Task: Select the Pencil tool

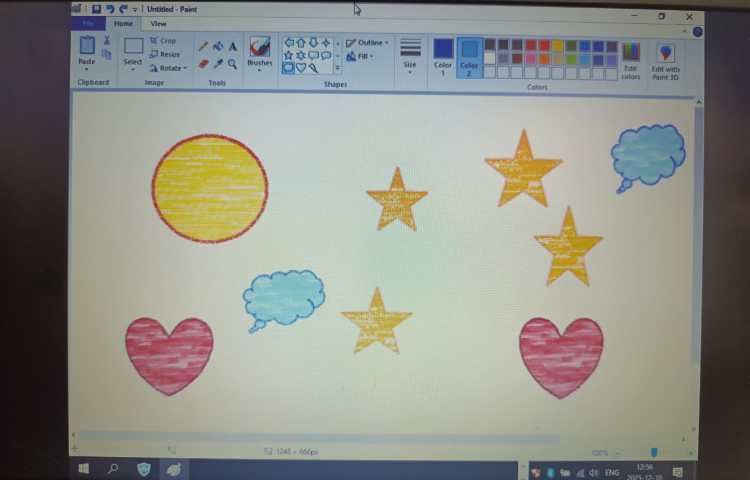Action: 203,46
